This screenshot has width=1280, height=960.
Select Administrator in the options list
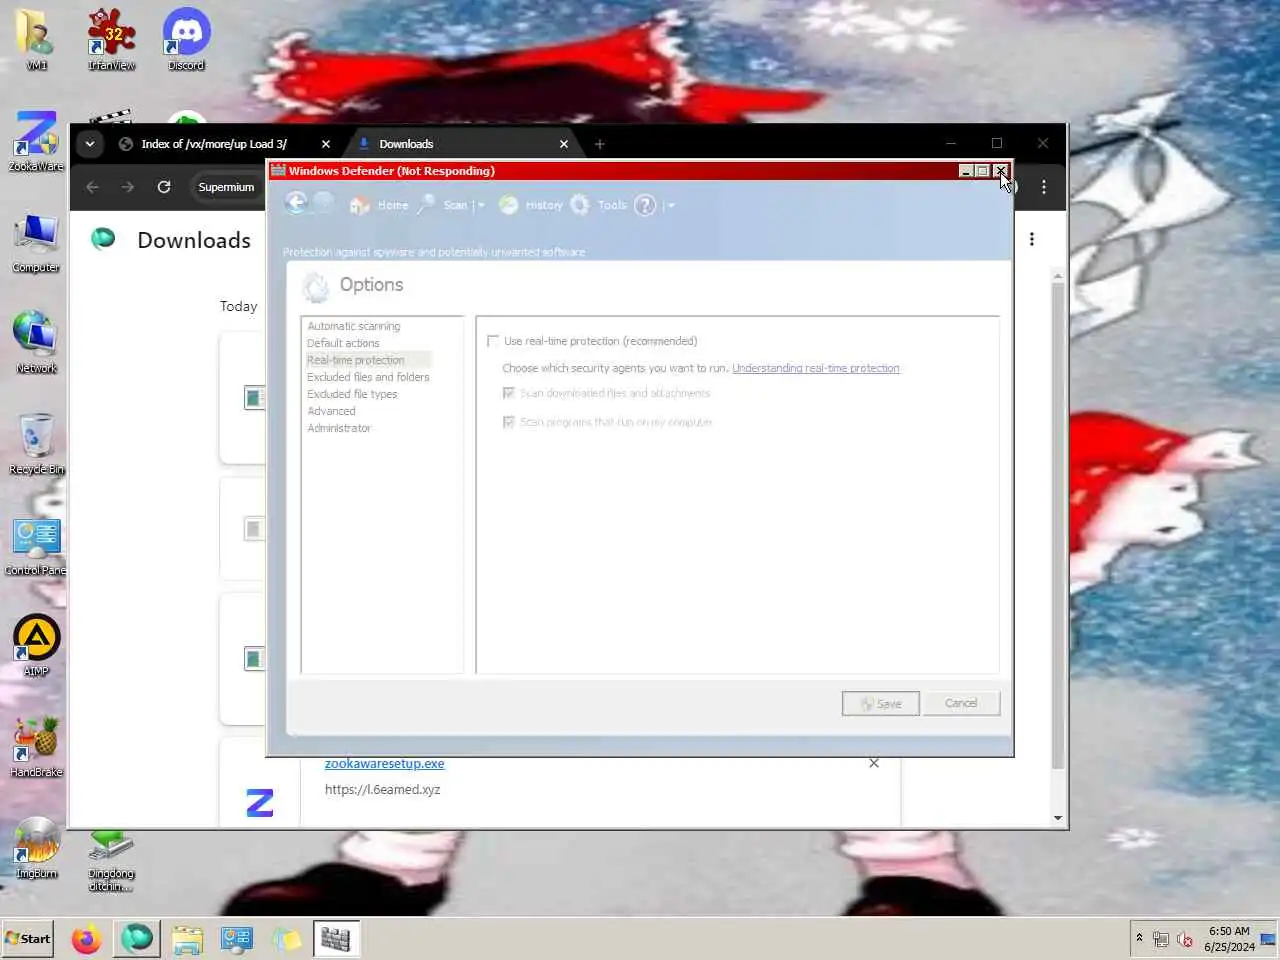coord(339,428)
